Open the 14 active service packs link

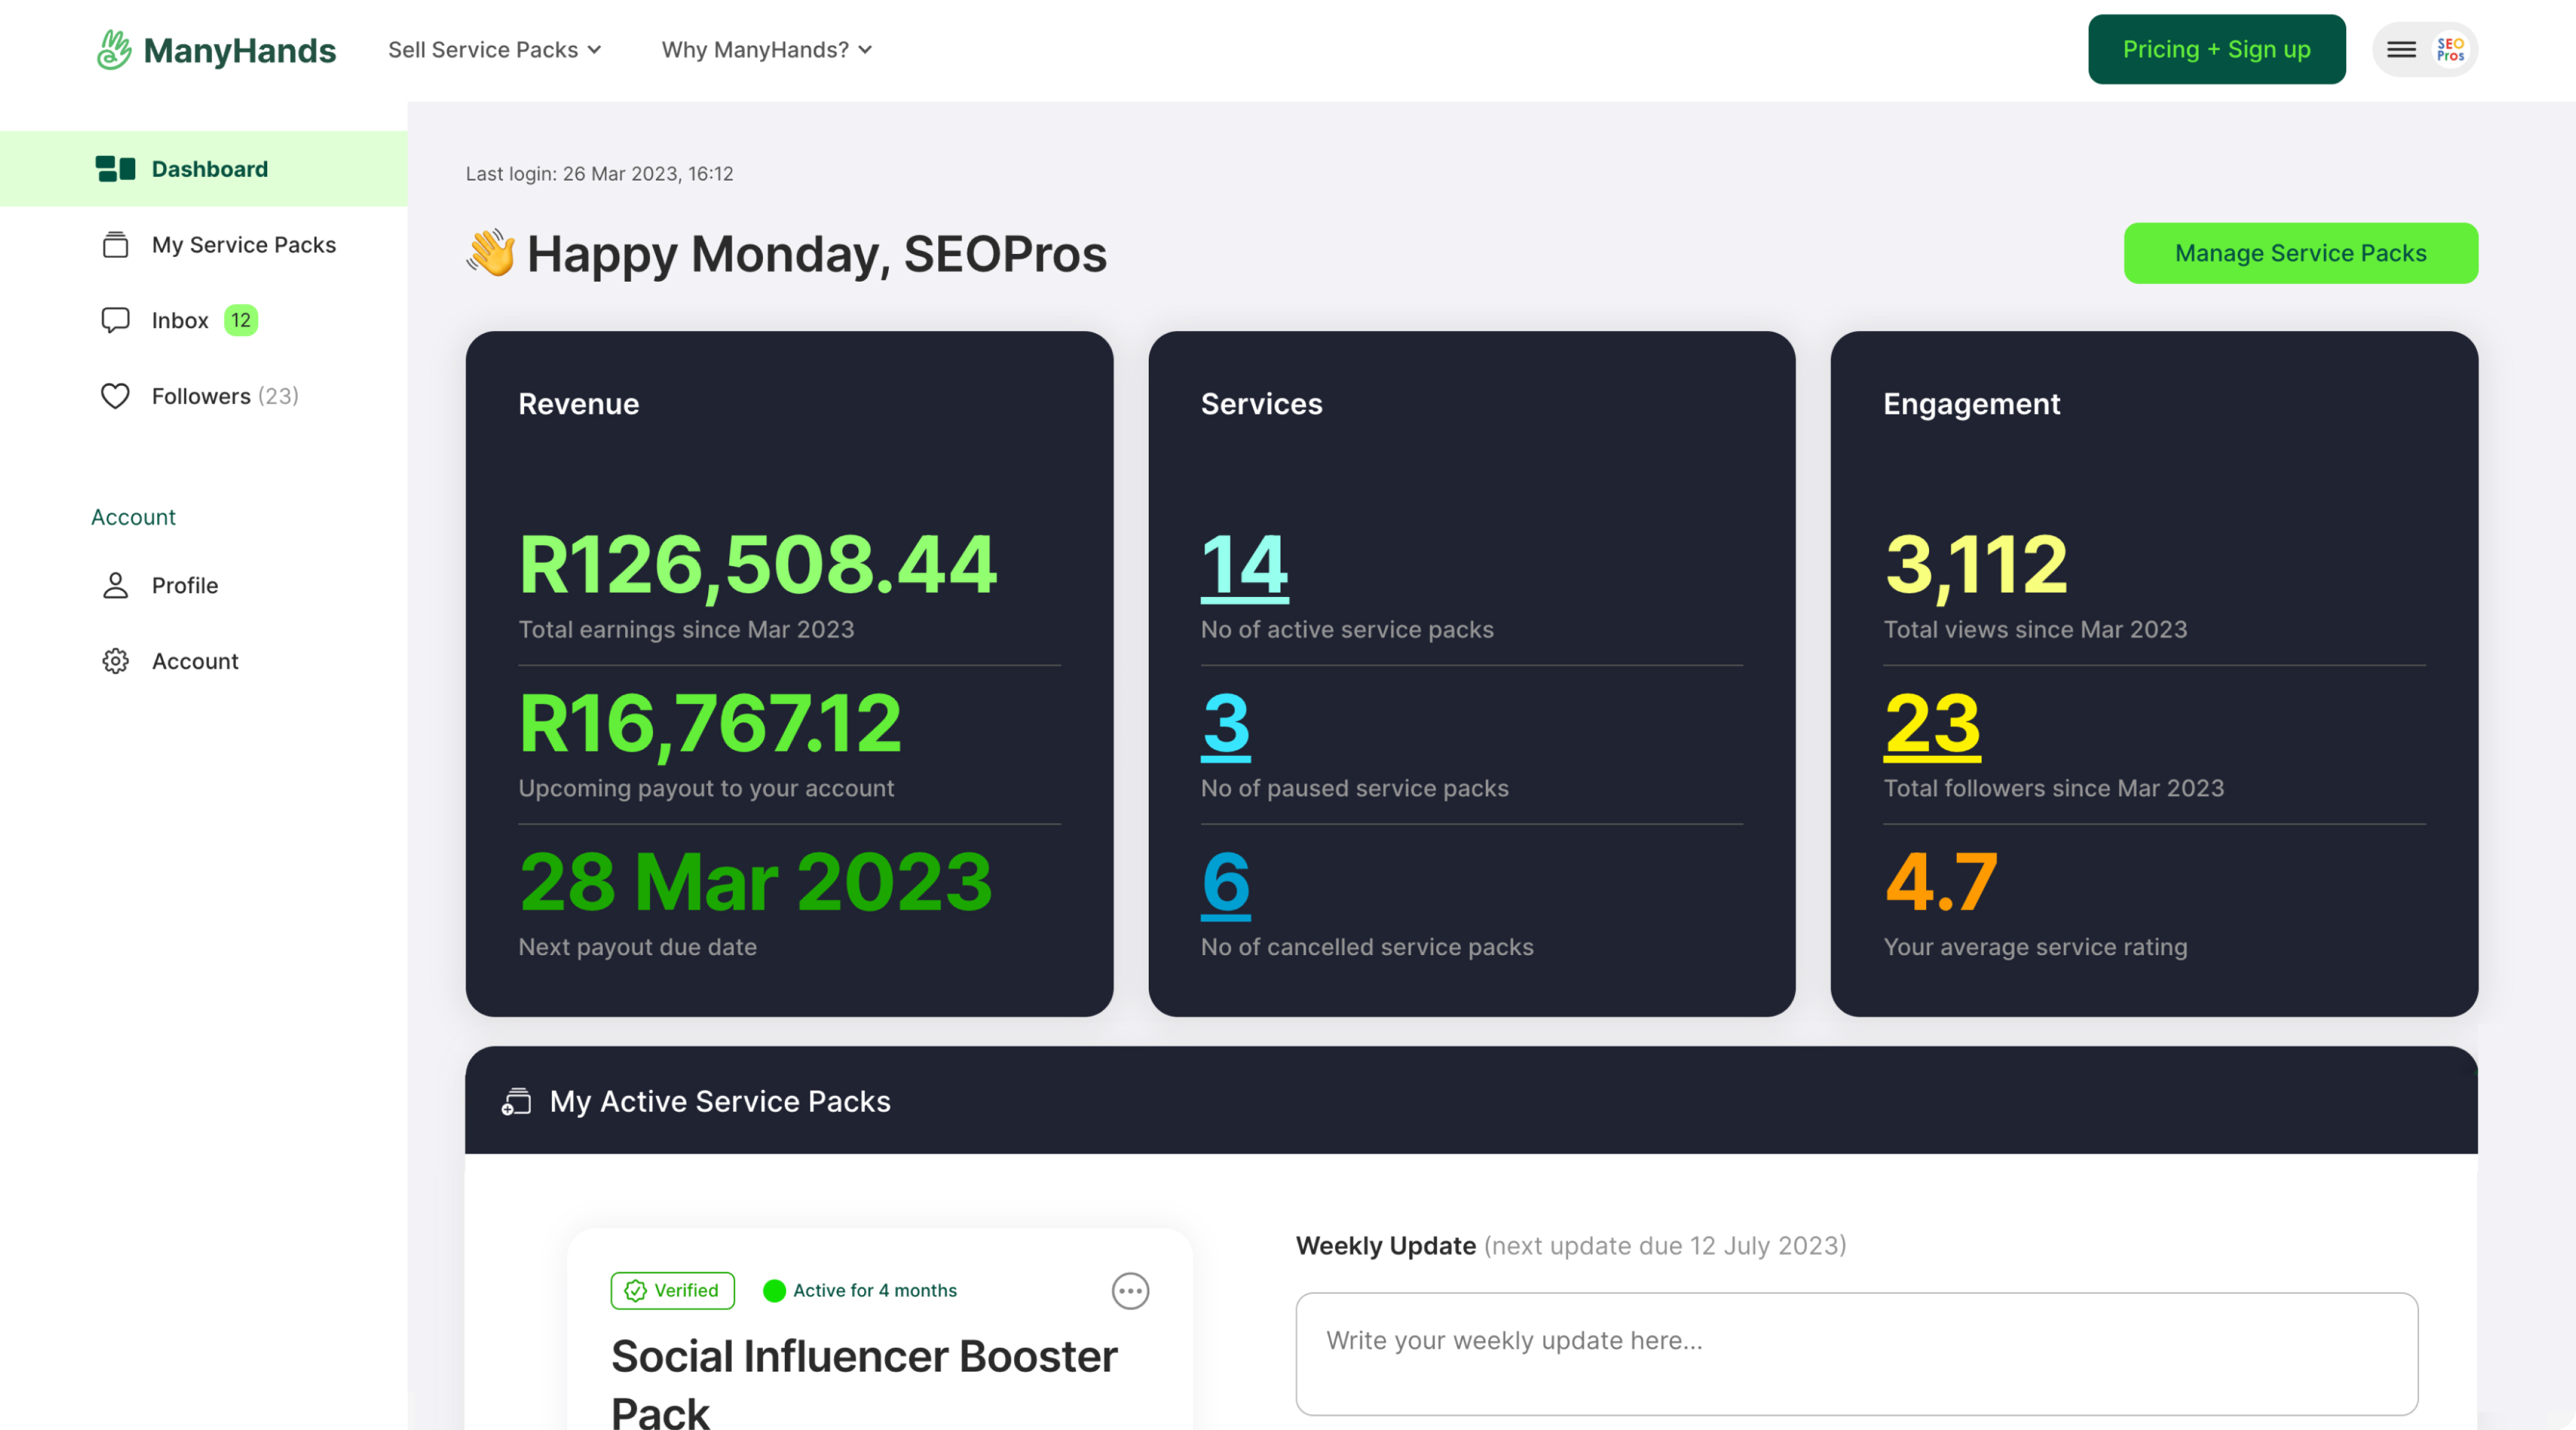click(x=1244, y=566)
